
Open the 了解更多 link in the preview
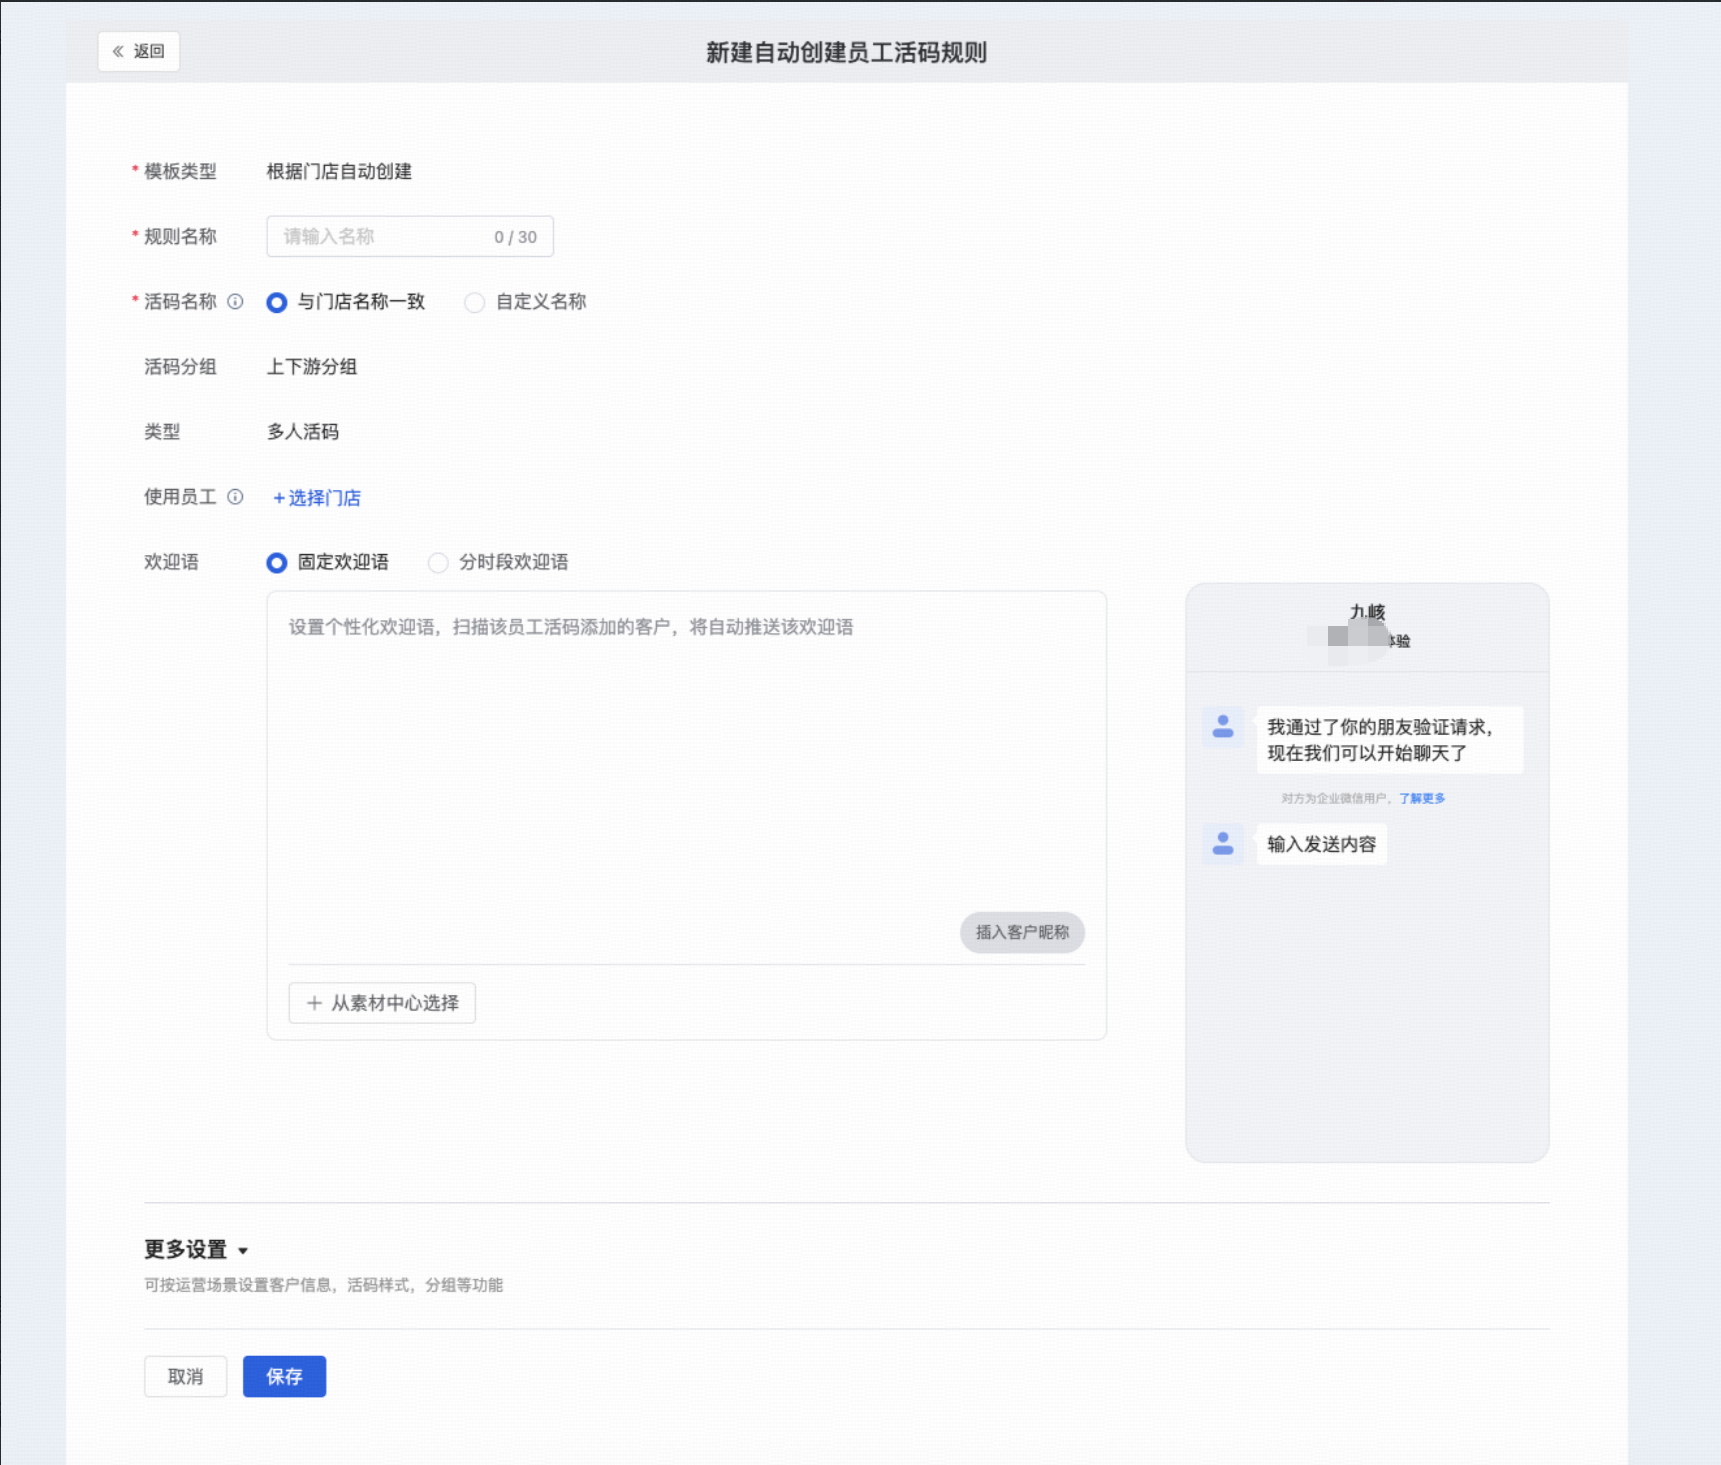click(1422, 798)
